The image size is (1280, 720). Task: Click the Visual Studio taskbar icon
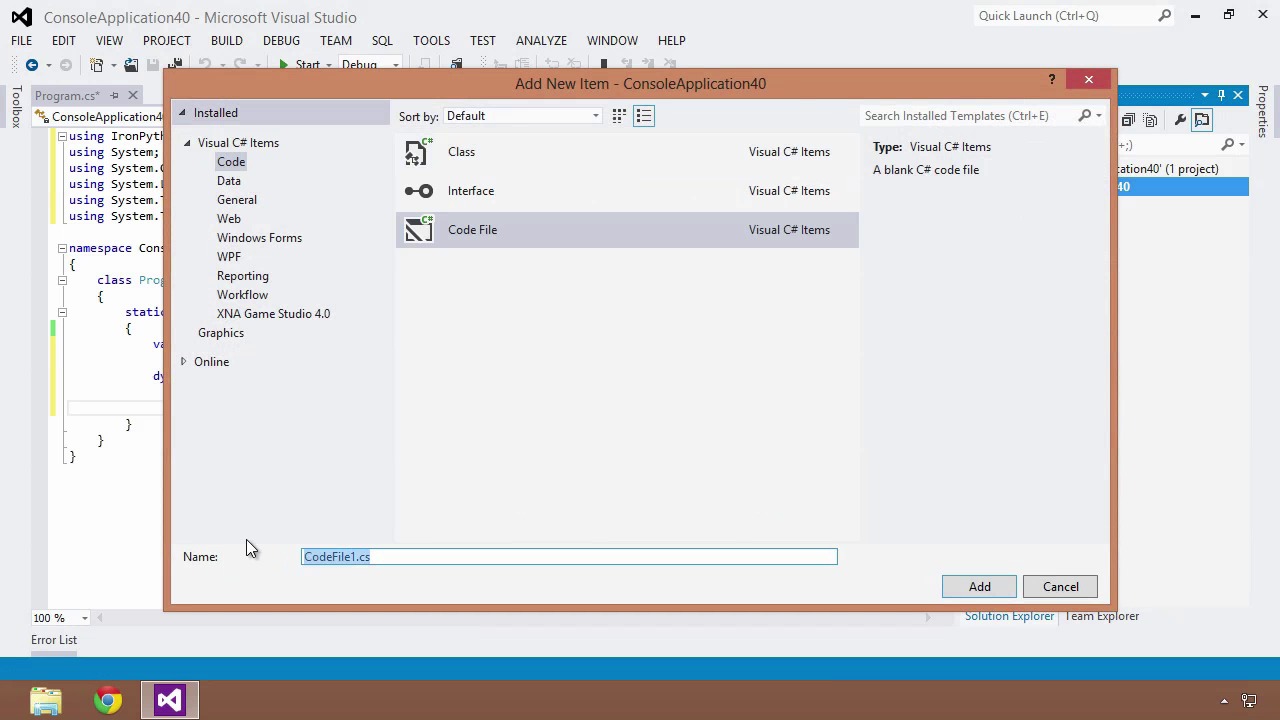(170, 700)
